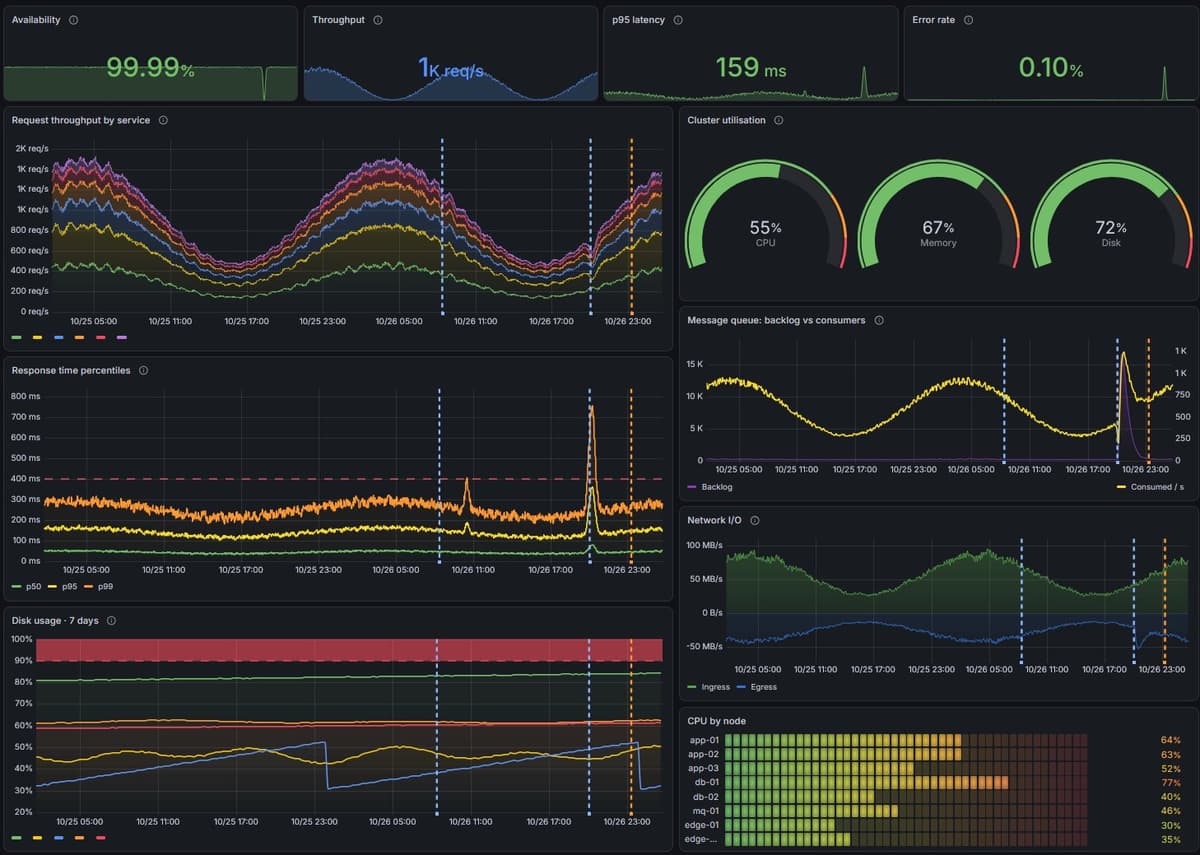
Task: Click blue swatch in Disk usage legend
Action: pyautogui.click(x=58, y=837)
